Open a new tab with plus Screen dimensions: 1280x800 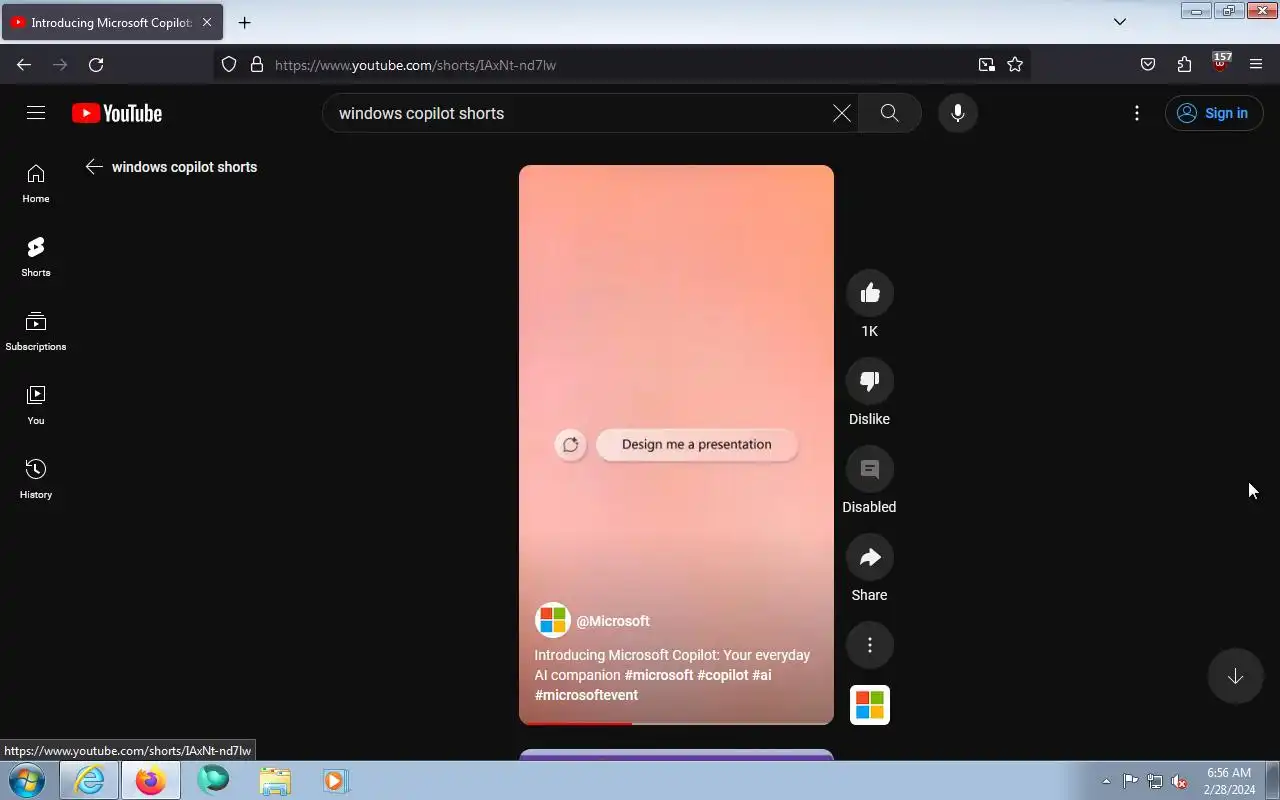pos(245,22)
